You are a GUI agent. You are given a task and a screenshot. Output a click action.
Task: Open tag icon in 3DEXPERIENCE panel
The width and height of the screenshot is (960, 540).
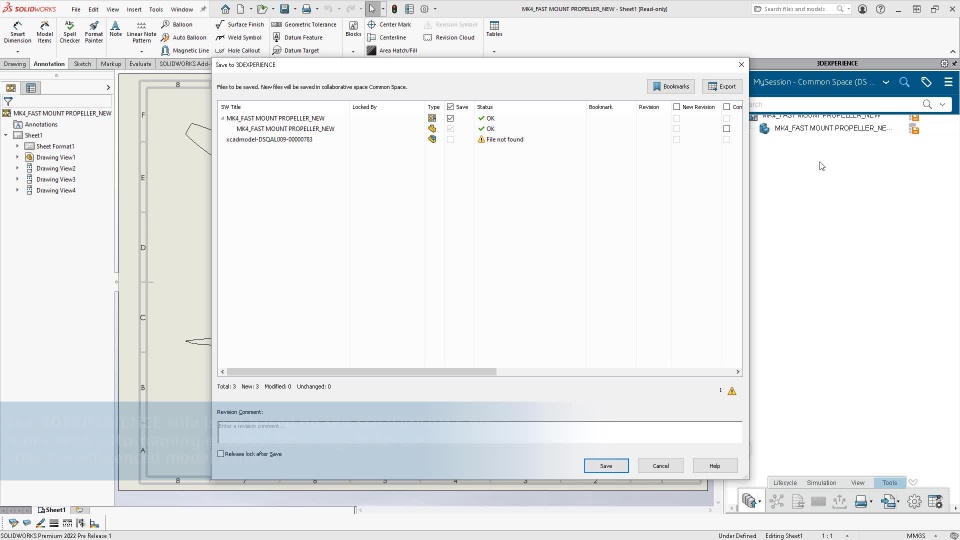926,82
